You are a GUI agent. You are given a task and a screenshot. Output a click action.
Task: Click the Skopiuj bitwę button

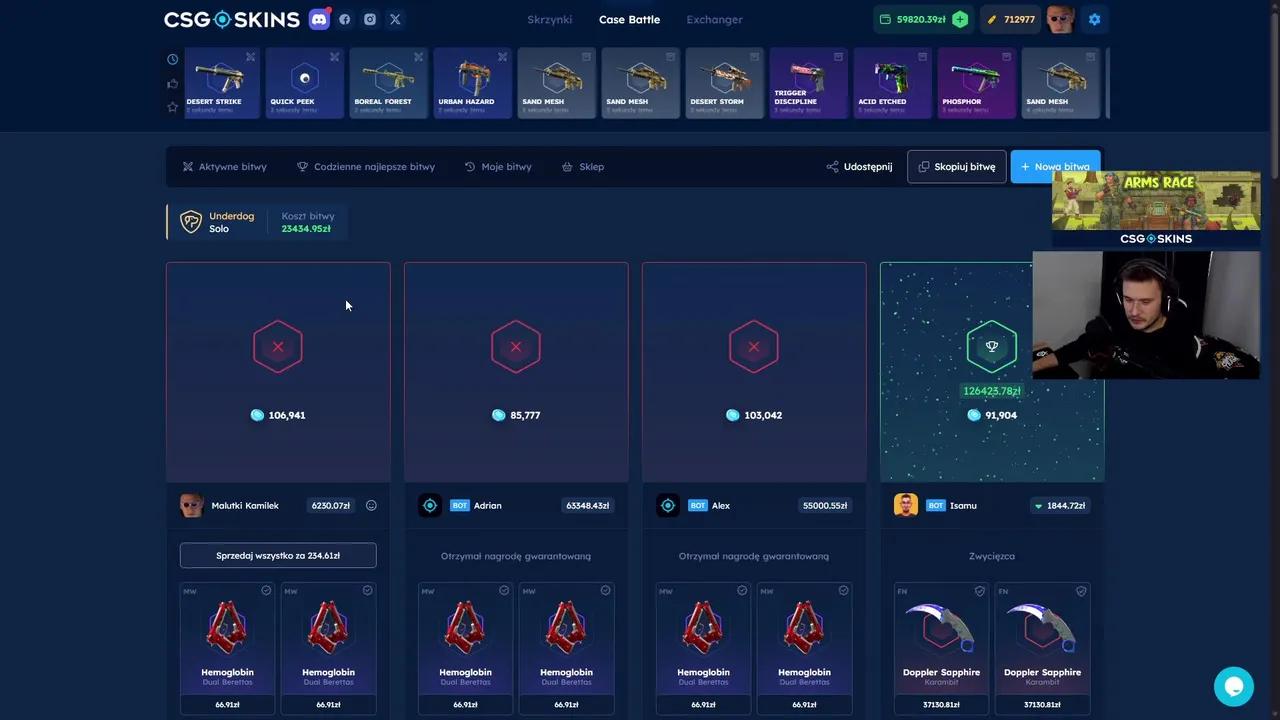[957, 167]
